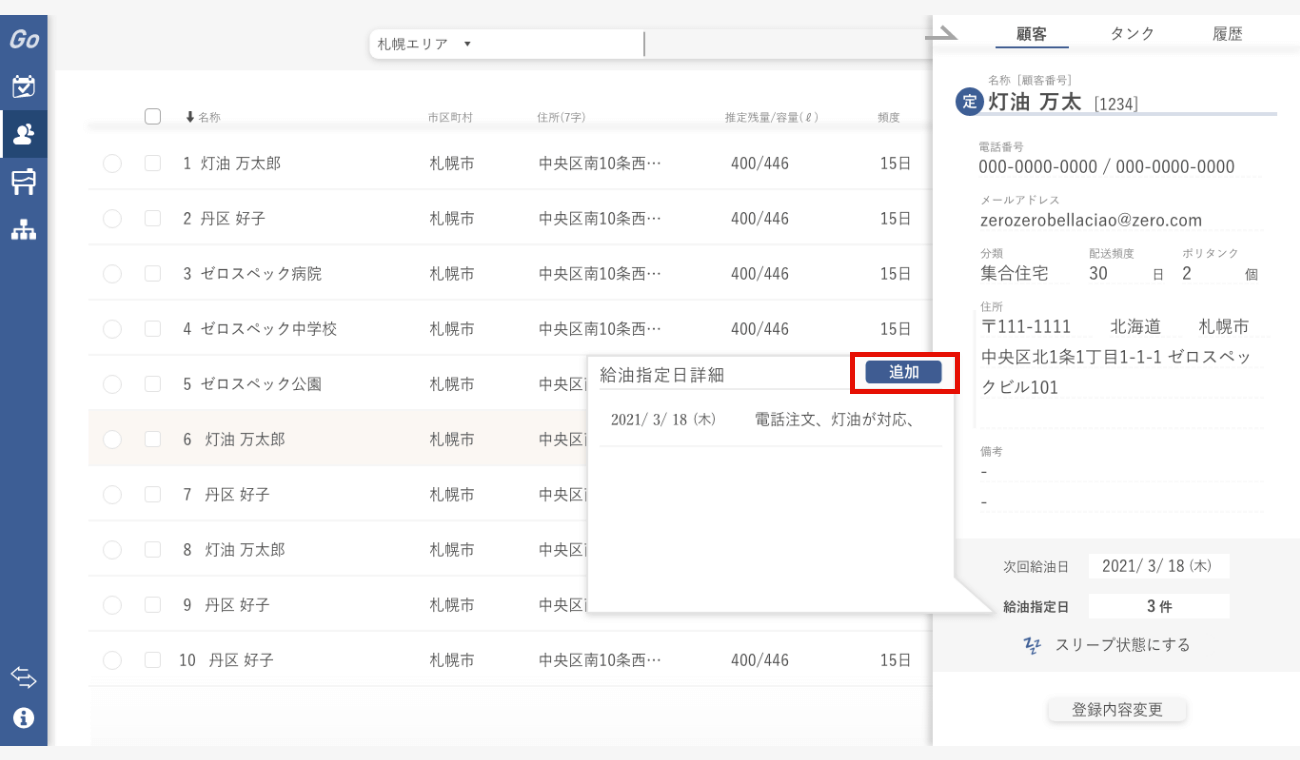
Task: Click the 定 badge beside customer name
Action: (x=969, y=102)
